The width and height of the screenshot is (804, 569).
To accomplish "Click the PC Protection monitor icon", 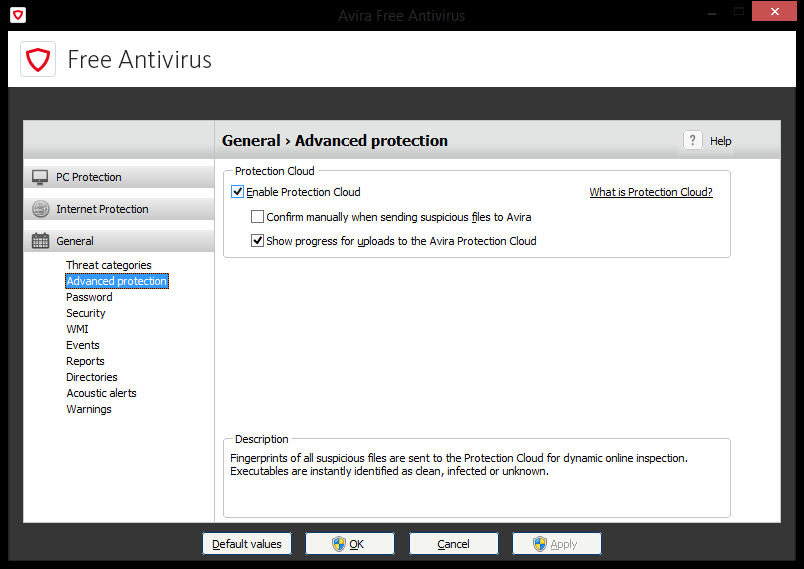I will click(x=40, y=177).
